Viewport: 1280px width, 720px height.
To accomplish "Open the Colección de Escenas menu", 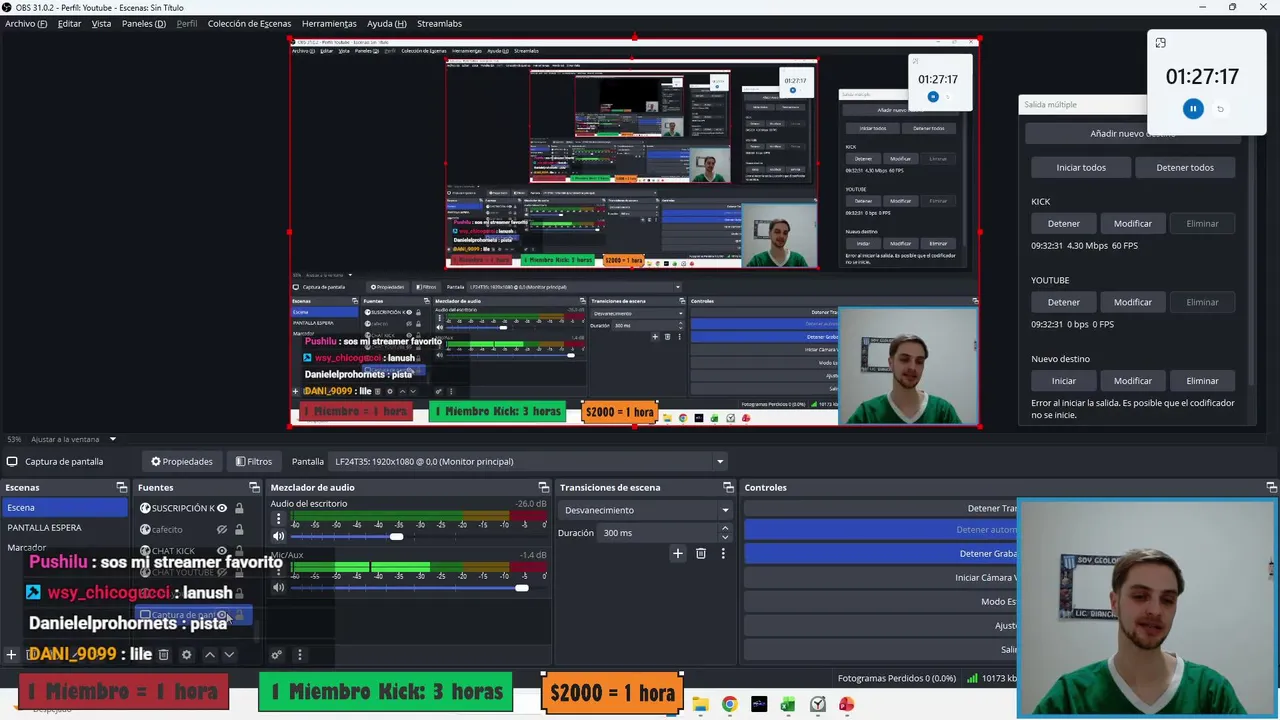I will [x=249, y=23].
